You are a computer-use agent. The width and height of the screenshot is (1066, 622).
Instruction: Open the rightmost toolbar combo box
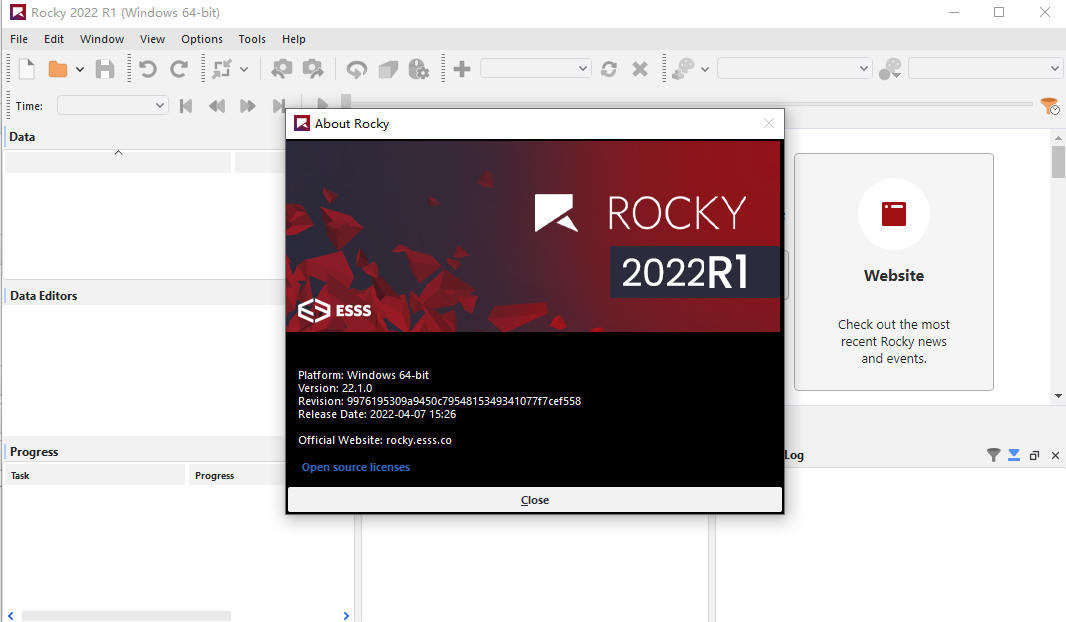point(986,68)
